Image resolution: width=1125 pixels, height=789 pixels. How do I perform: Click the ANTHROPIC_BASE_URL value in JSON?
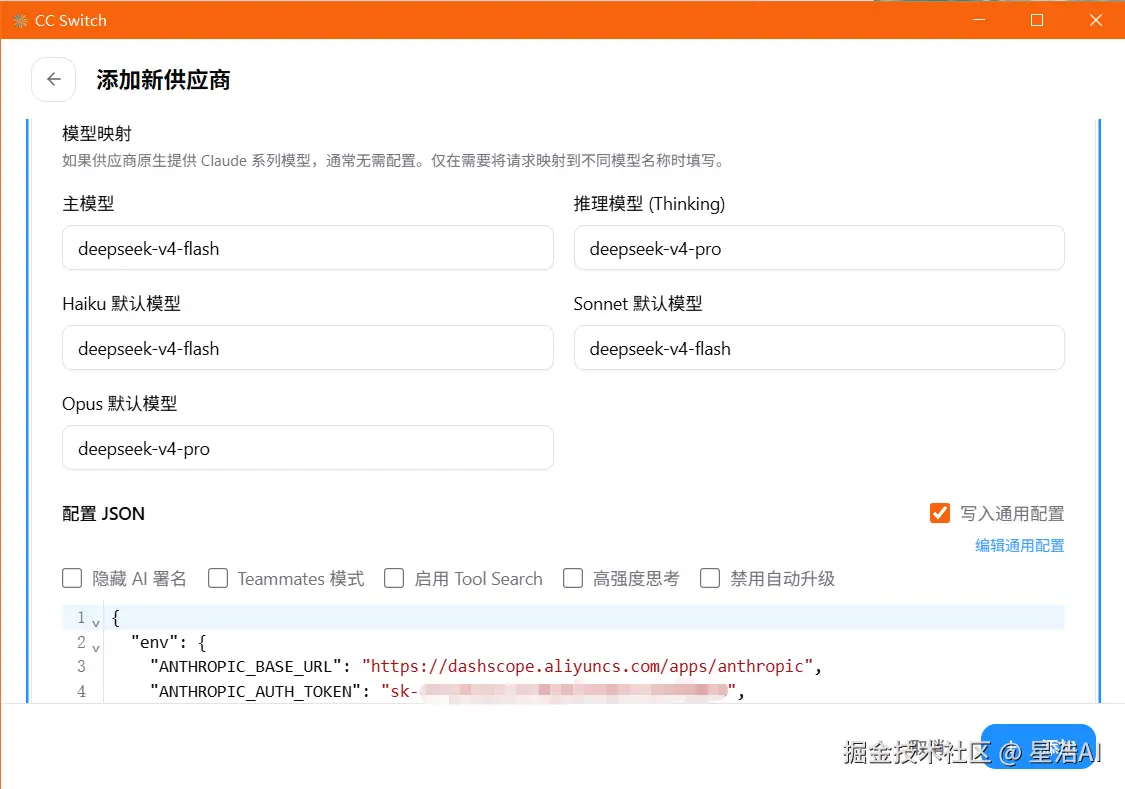[588, 666]
